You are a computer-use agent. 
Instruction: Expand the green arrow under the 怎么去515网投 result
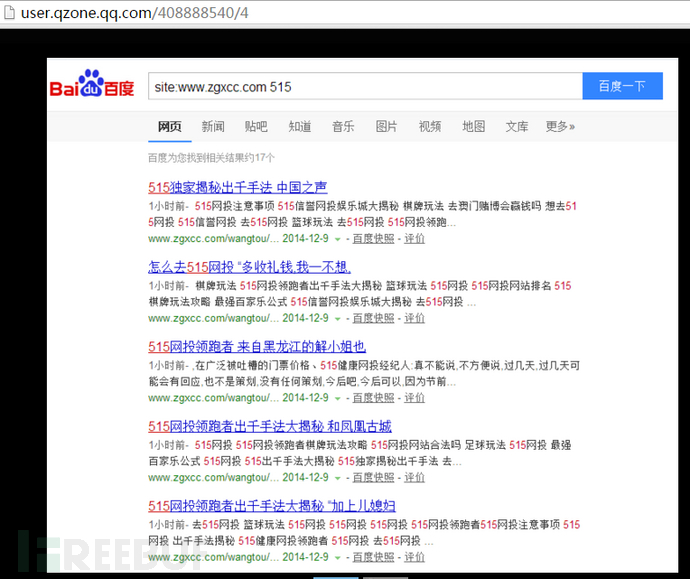coord(338,319)
